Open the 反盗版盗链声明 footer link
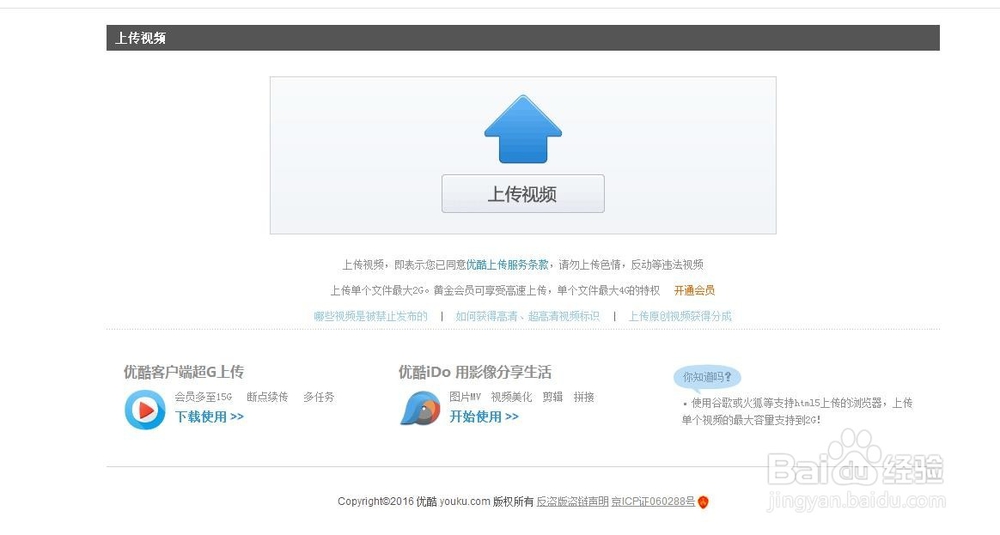The height and width of the screenshot is (535, 1000). pos(573,502)
